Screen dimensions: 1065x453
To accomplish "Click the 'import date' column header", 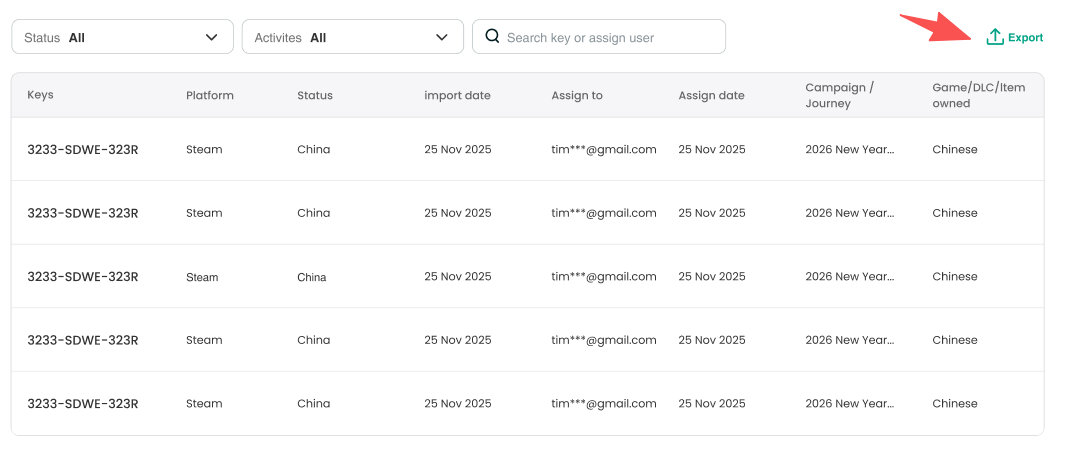I will 457,95.
